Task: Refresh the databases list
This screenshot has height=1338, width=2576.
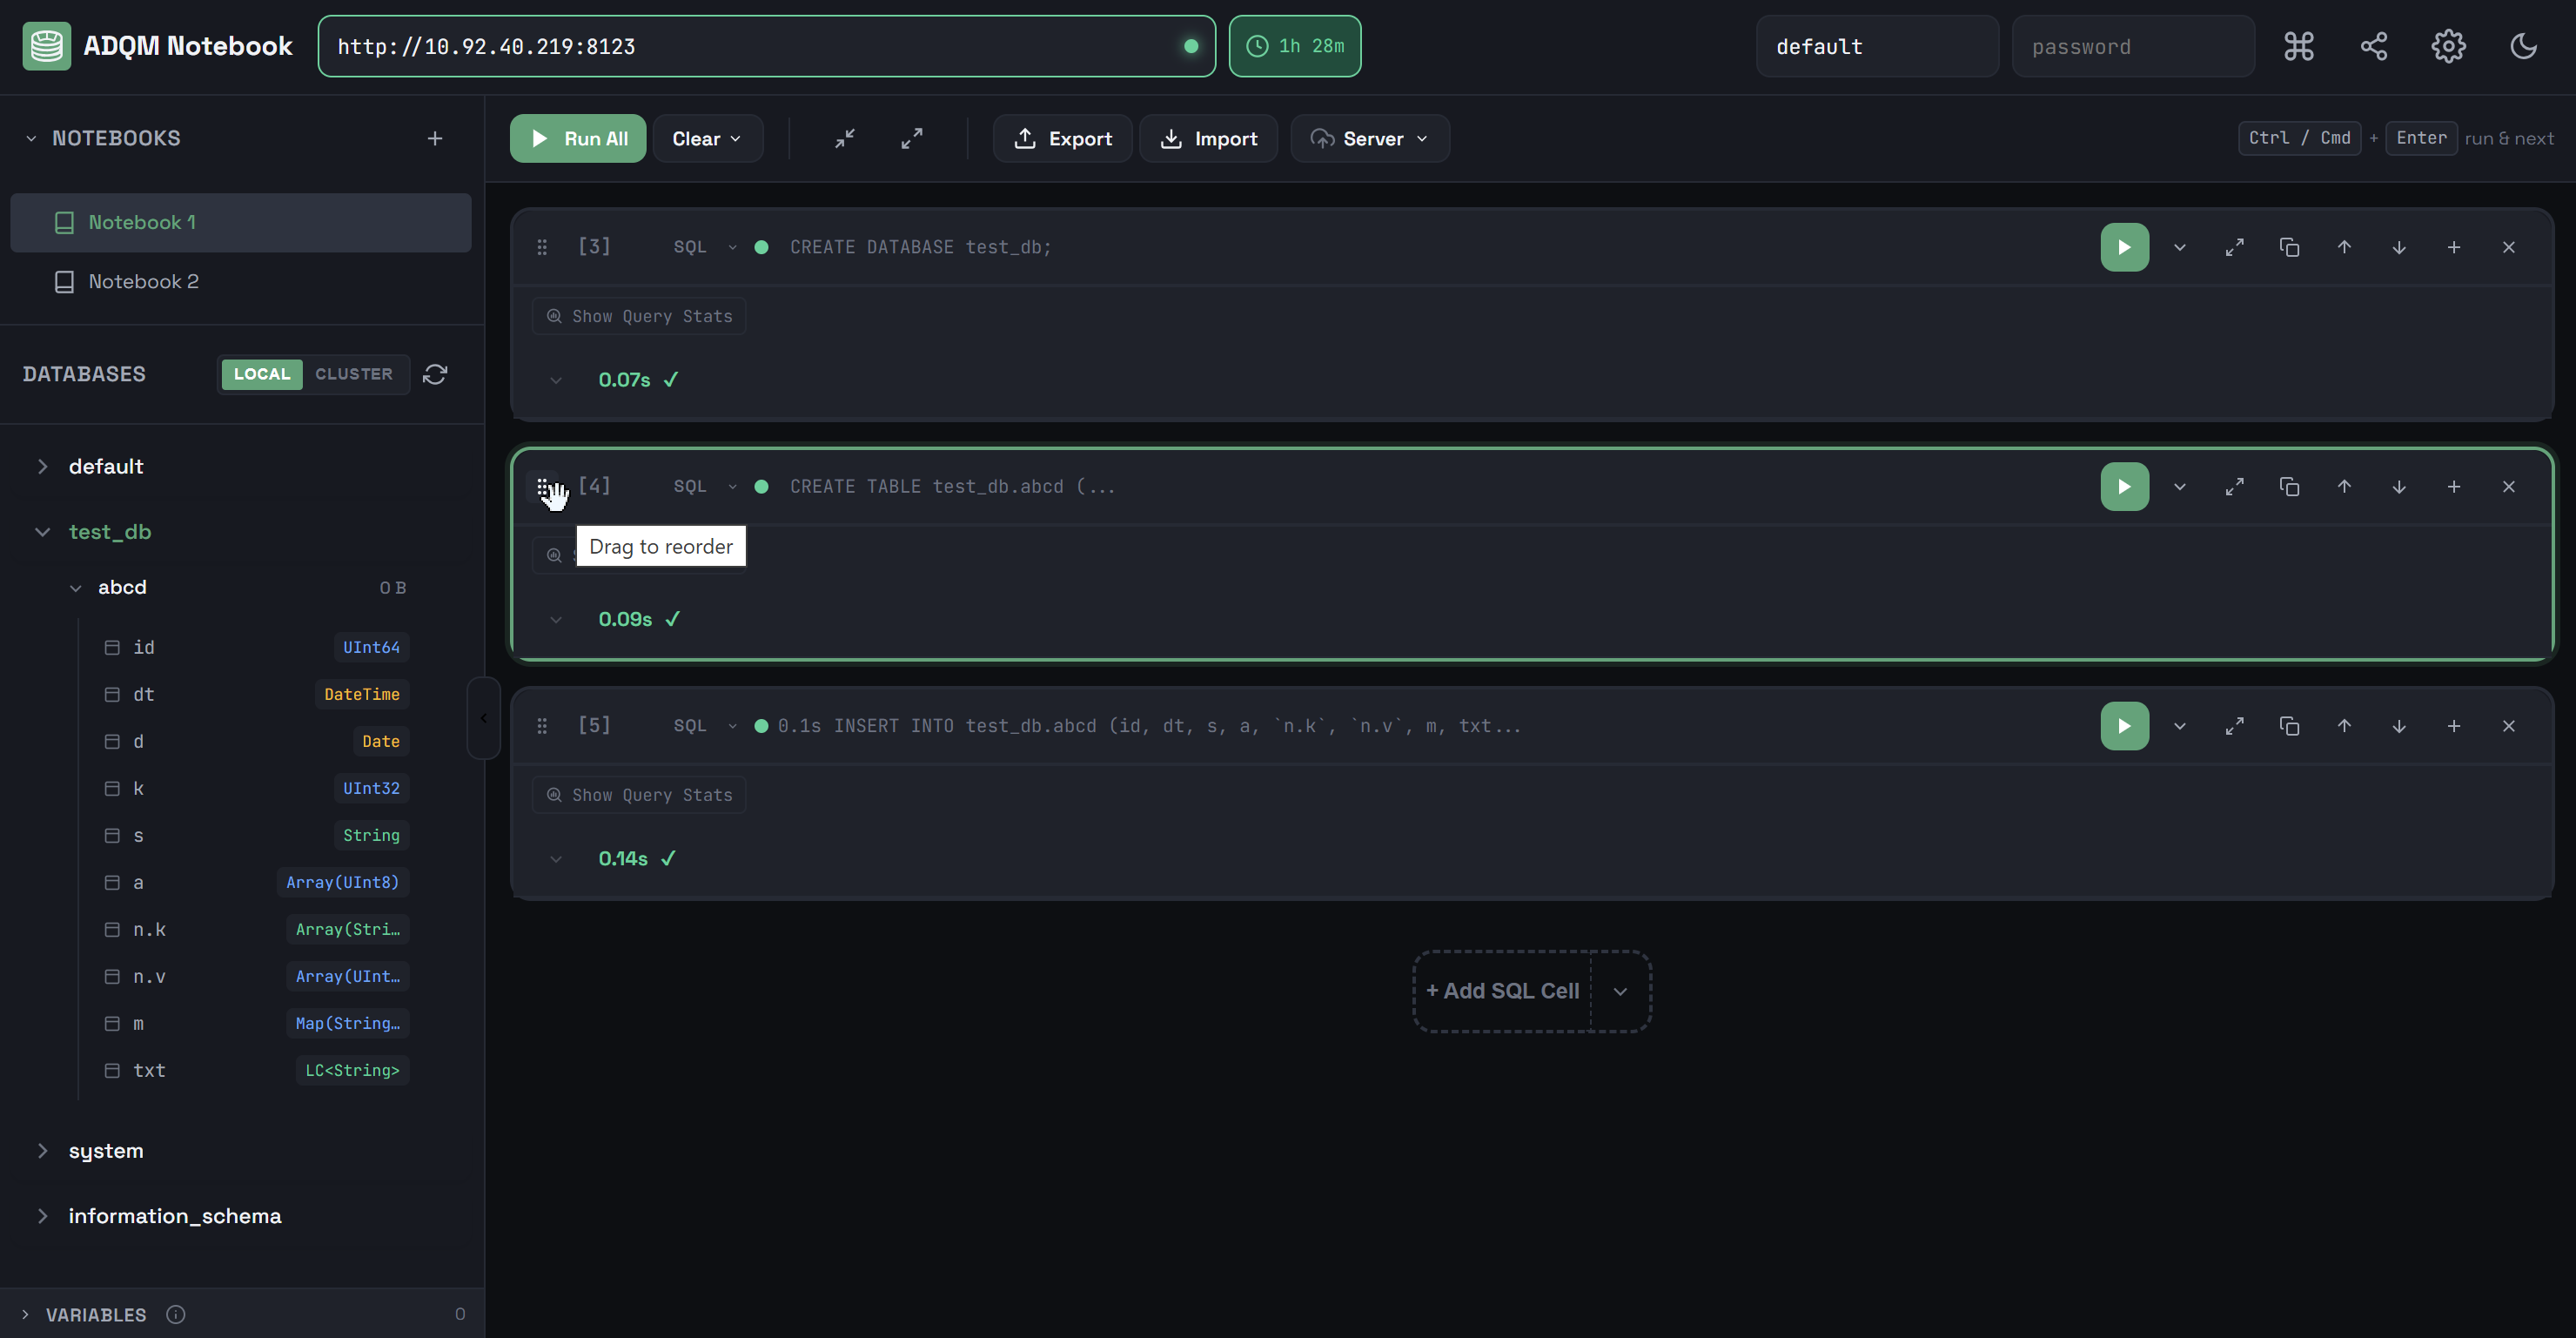Action: (435, 374)
